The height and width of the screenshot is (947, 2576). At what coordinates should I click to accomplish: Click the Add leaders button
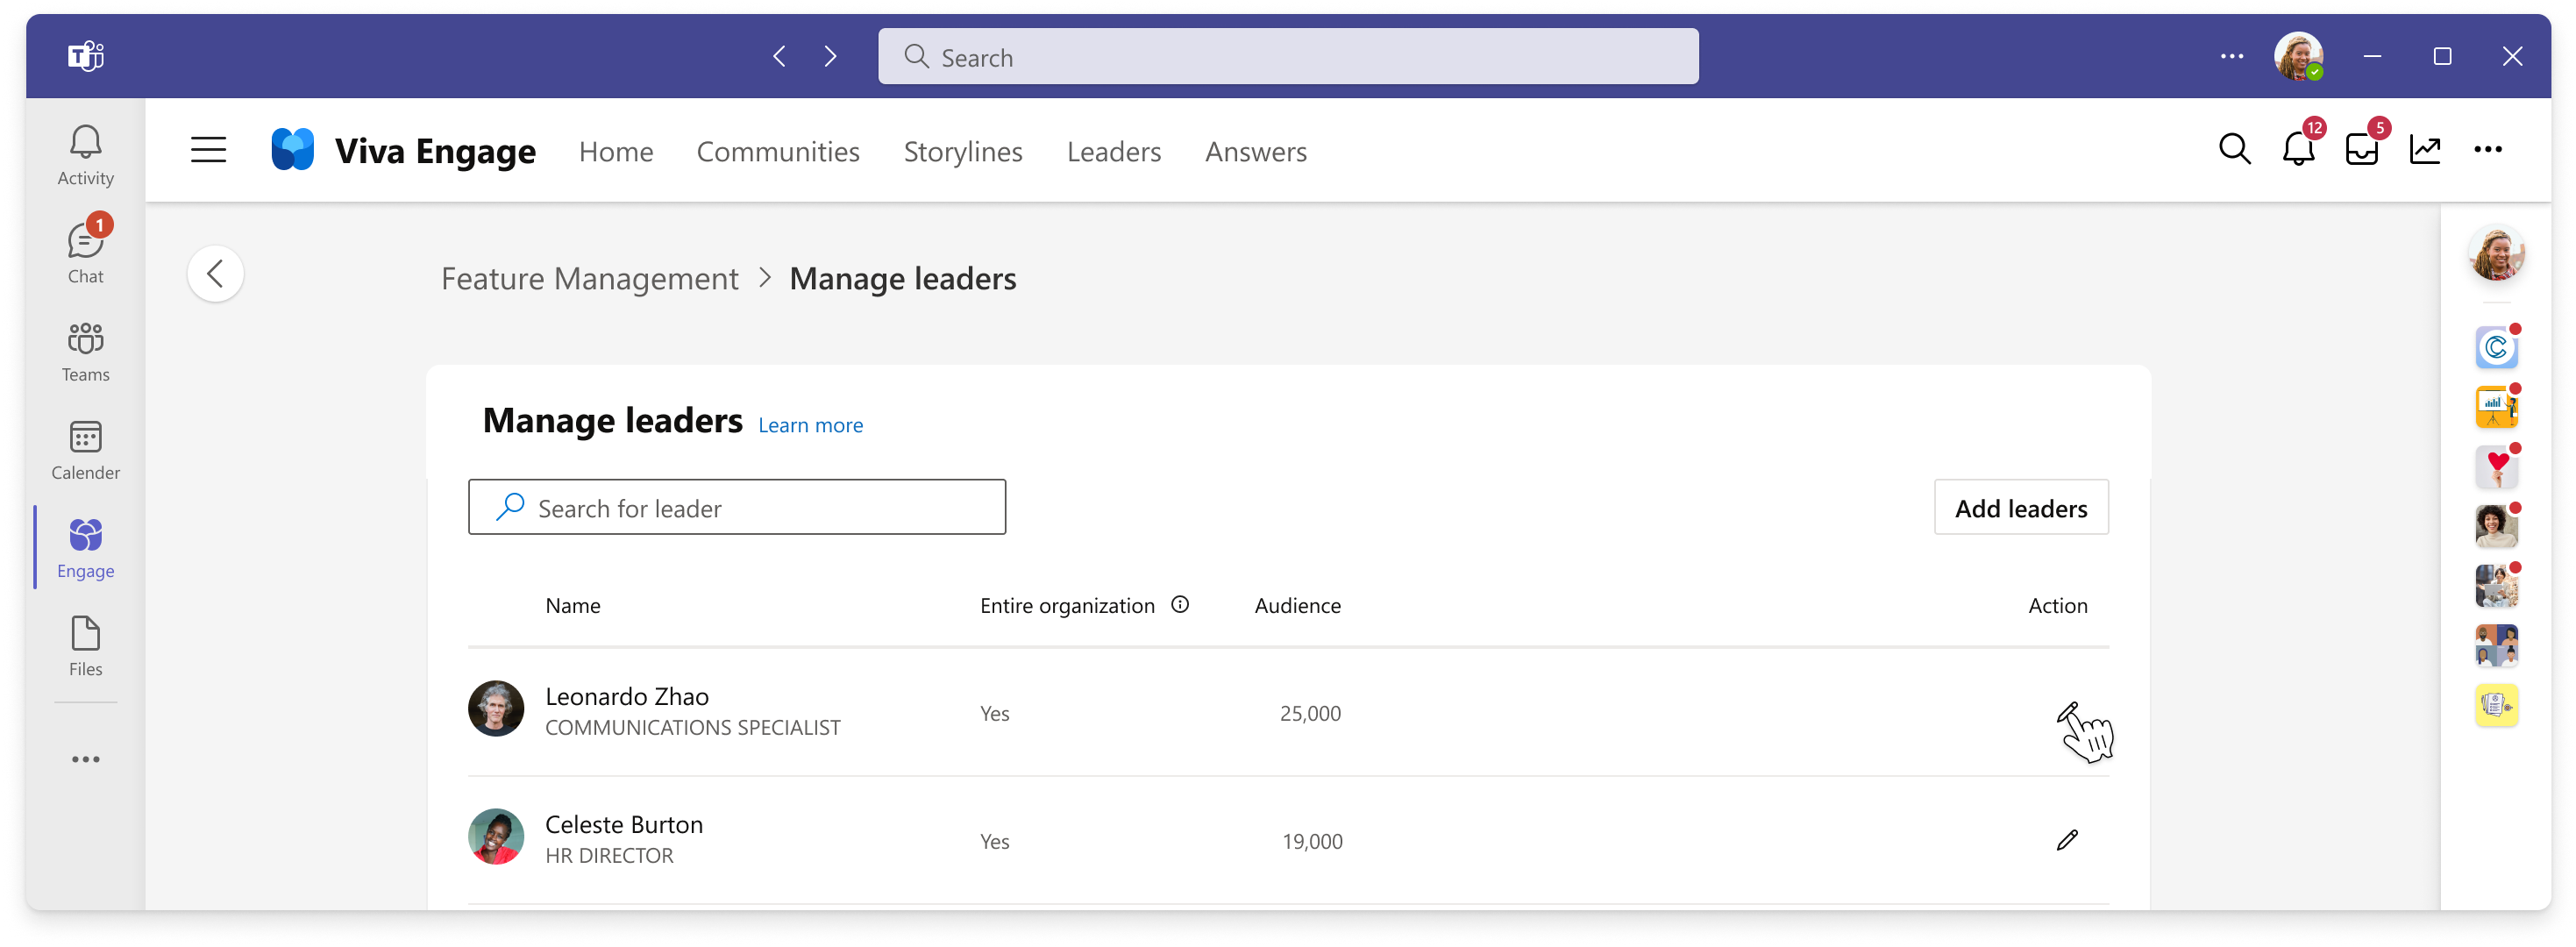[2021, 507]
